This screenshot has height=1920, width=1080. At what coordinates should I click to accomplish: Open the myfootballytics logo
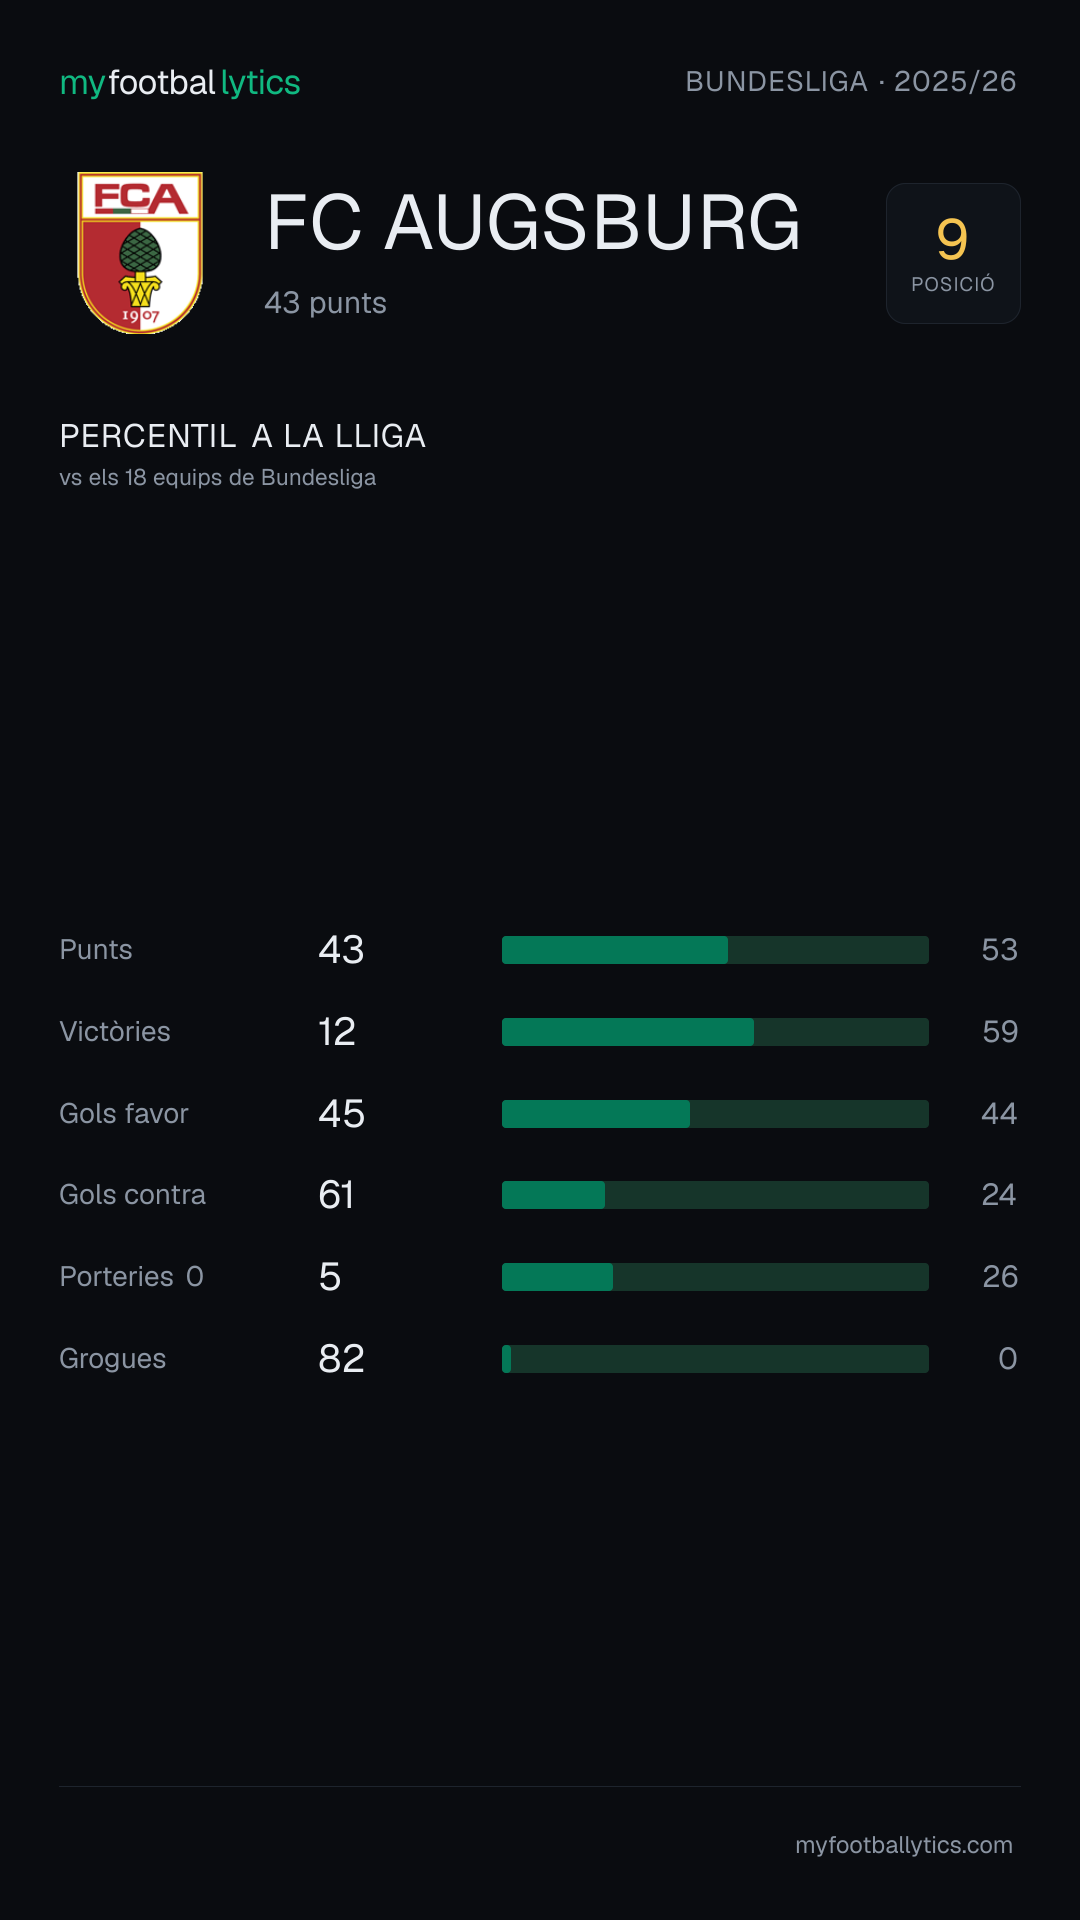180,83
